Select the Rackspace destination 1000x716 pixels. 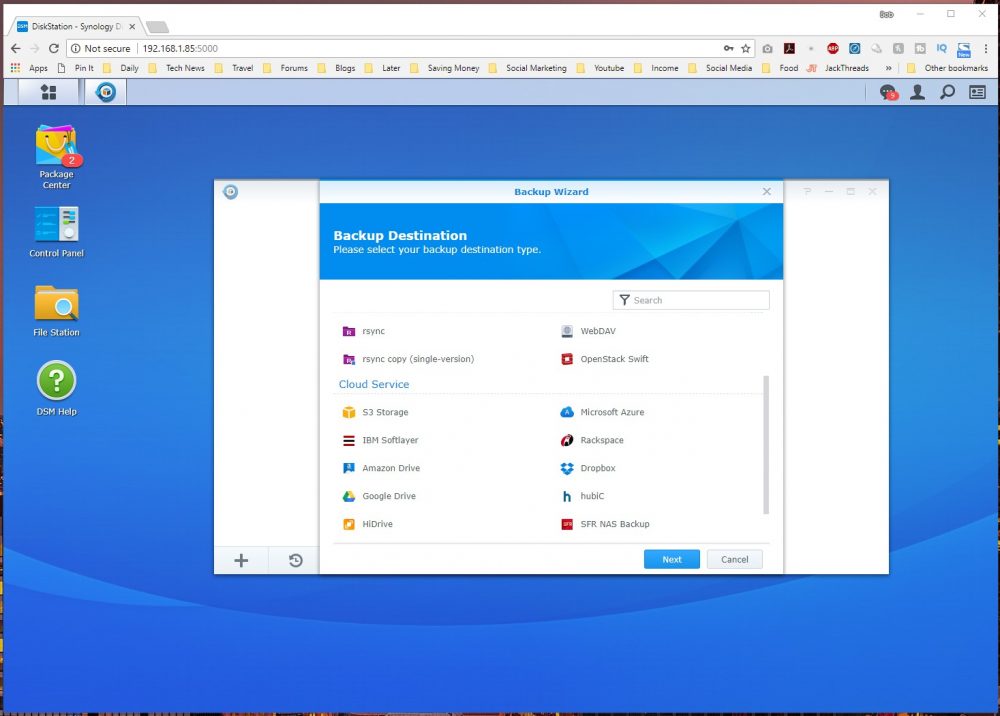(592, 441)
